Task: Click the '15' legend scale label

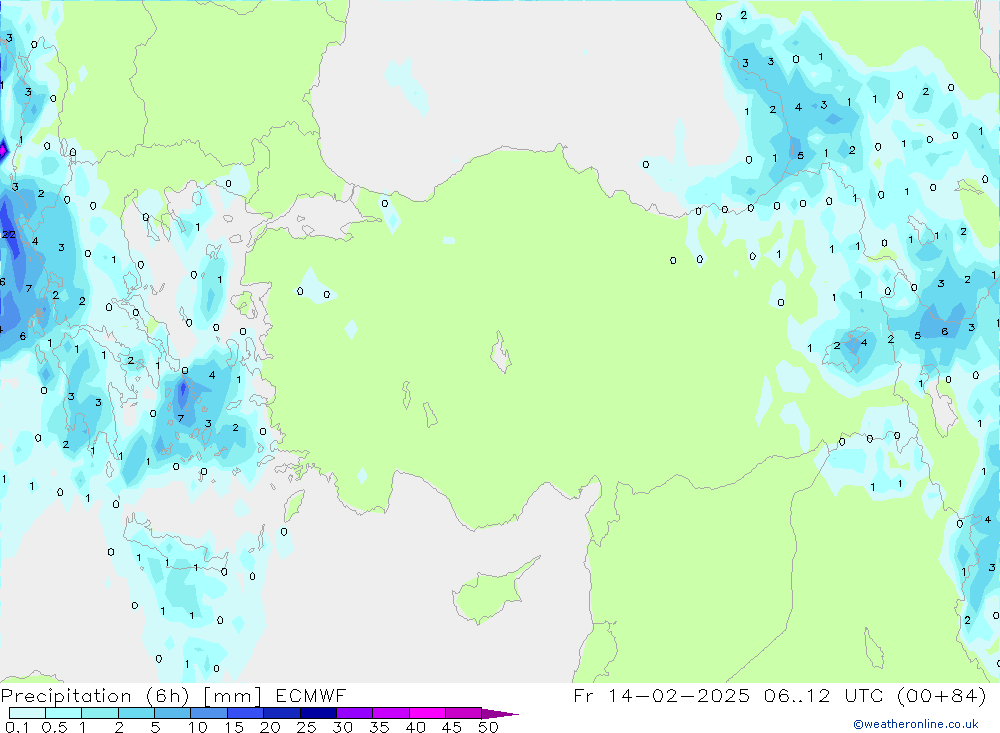Action: [234, 727]
